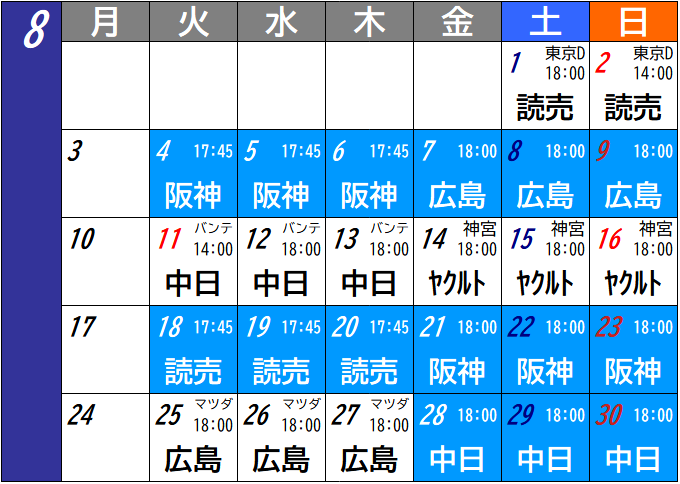Open August 28 Friday 中日 game
680x484 pixels.
click(457, 438)
